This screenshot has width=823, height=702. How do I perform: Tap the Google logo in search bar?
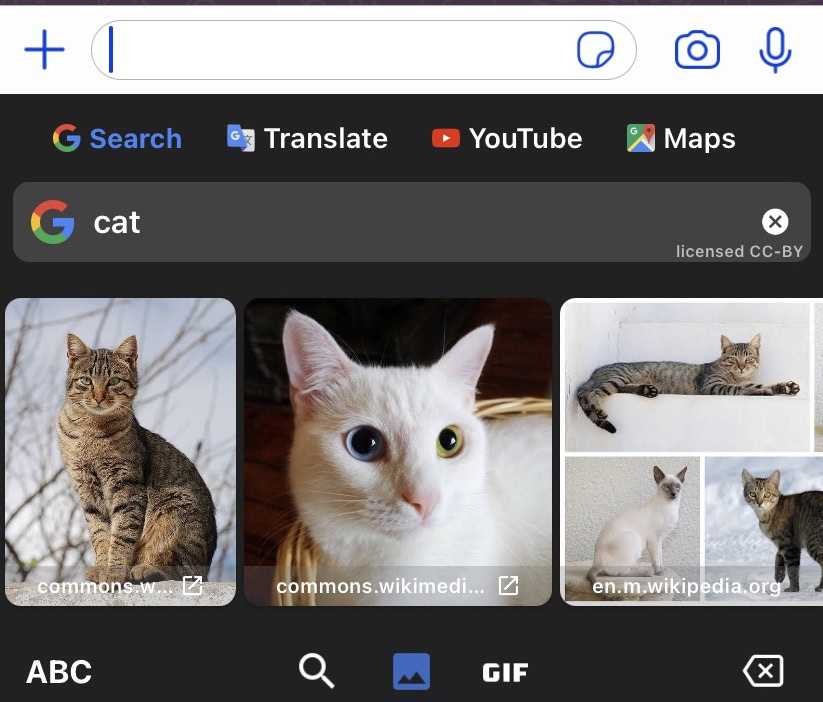52,222
